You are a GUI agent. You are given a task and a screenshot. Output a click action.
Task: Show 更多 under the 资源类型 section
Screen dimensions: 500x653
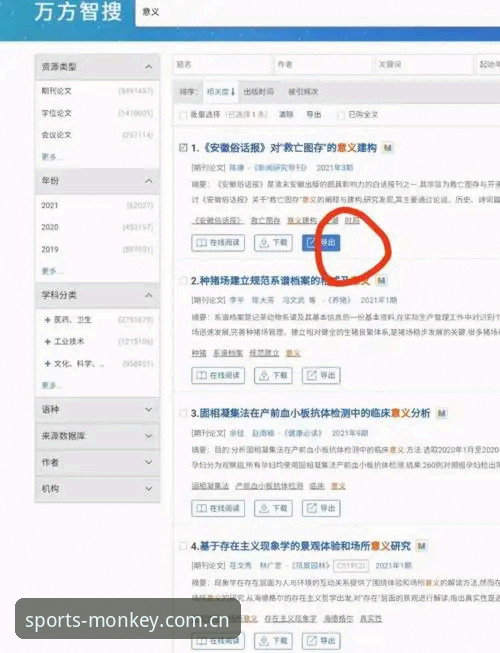[51, 157]
